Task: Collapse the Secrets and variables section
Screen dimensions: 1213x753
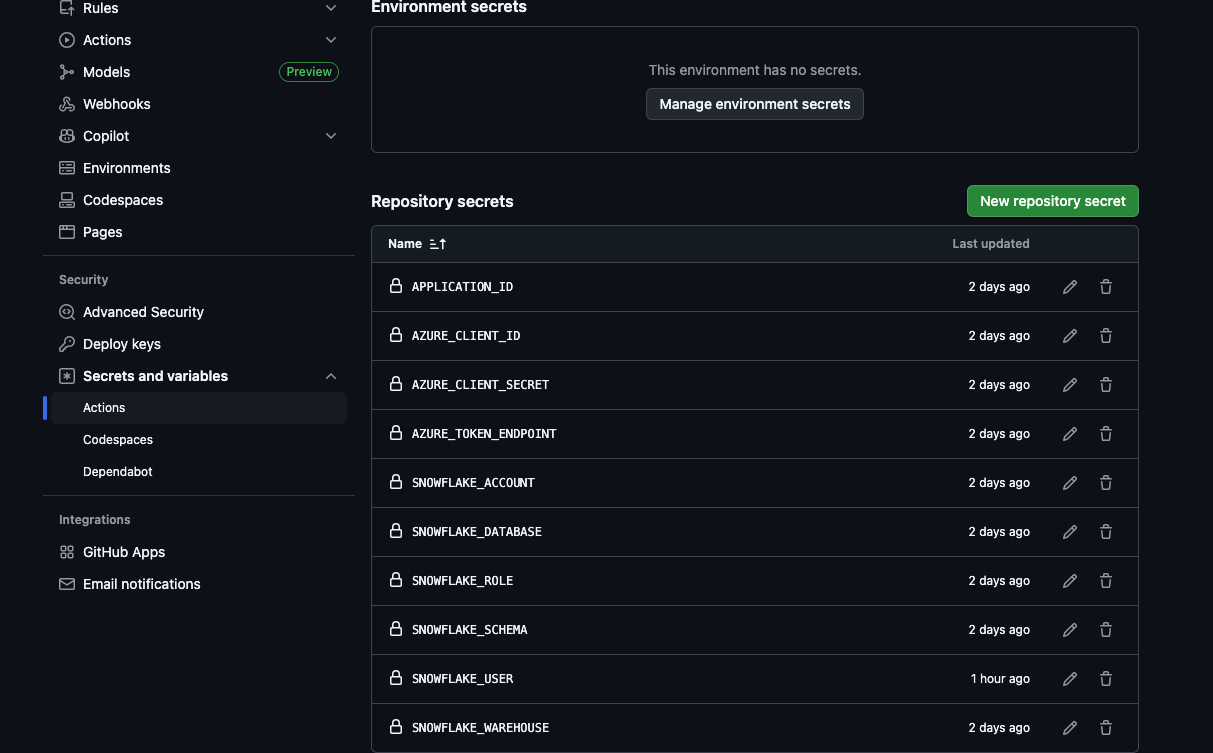Action: click(331, 376)
